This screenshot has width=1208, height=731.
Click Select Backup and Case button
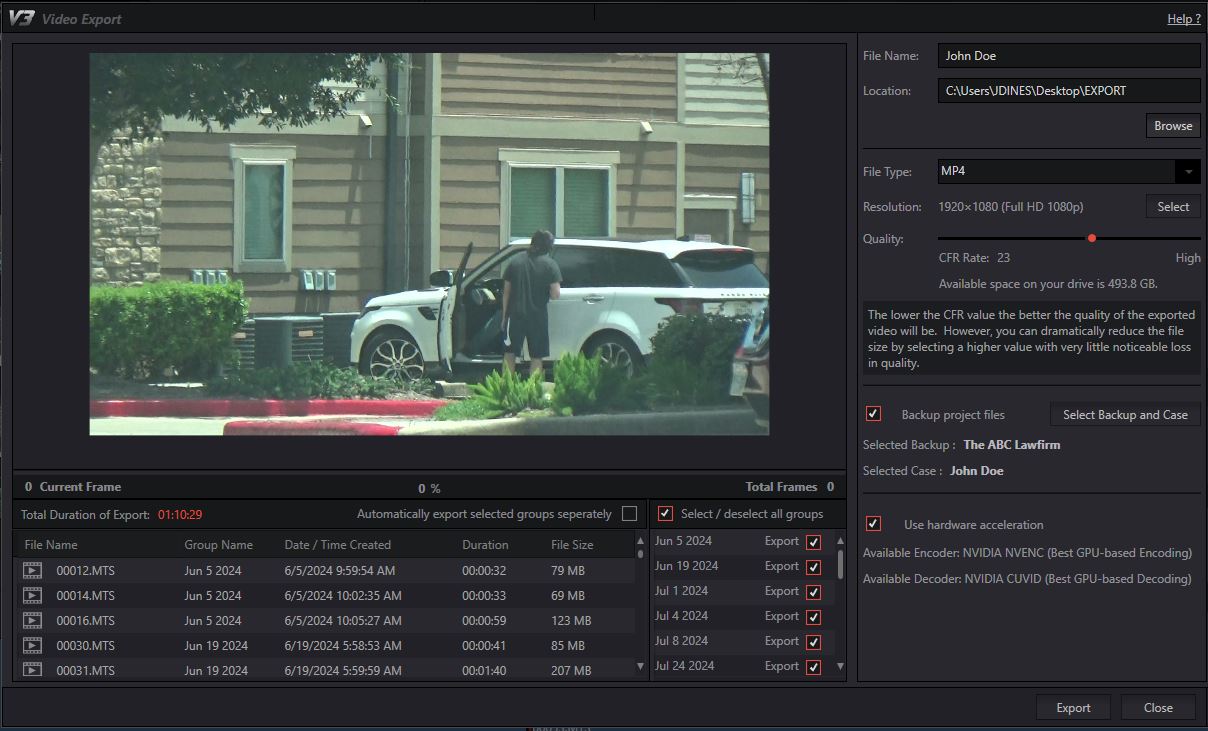[1125, 414]
